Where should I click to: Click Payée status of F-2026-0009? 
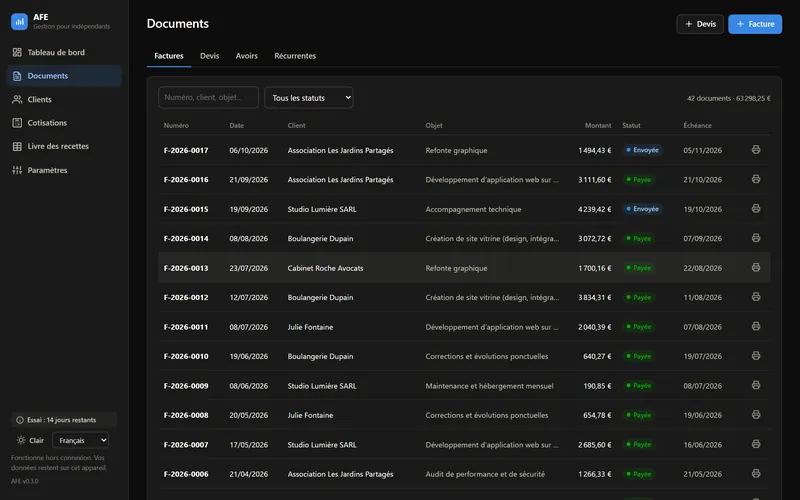tap(639, 386)
